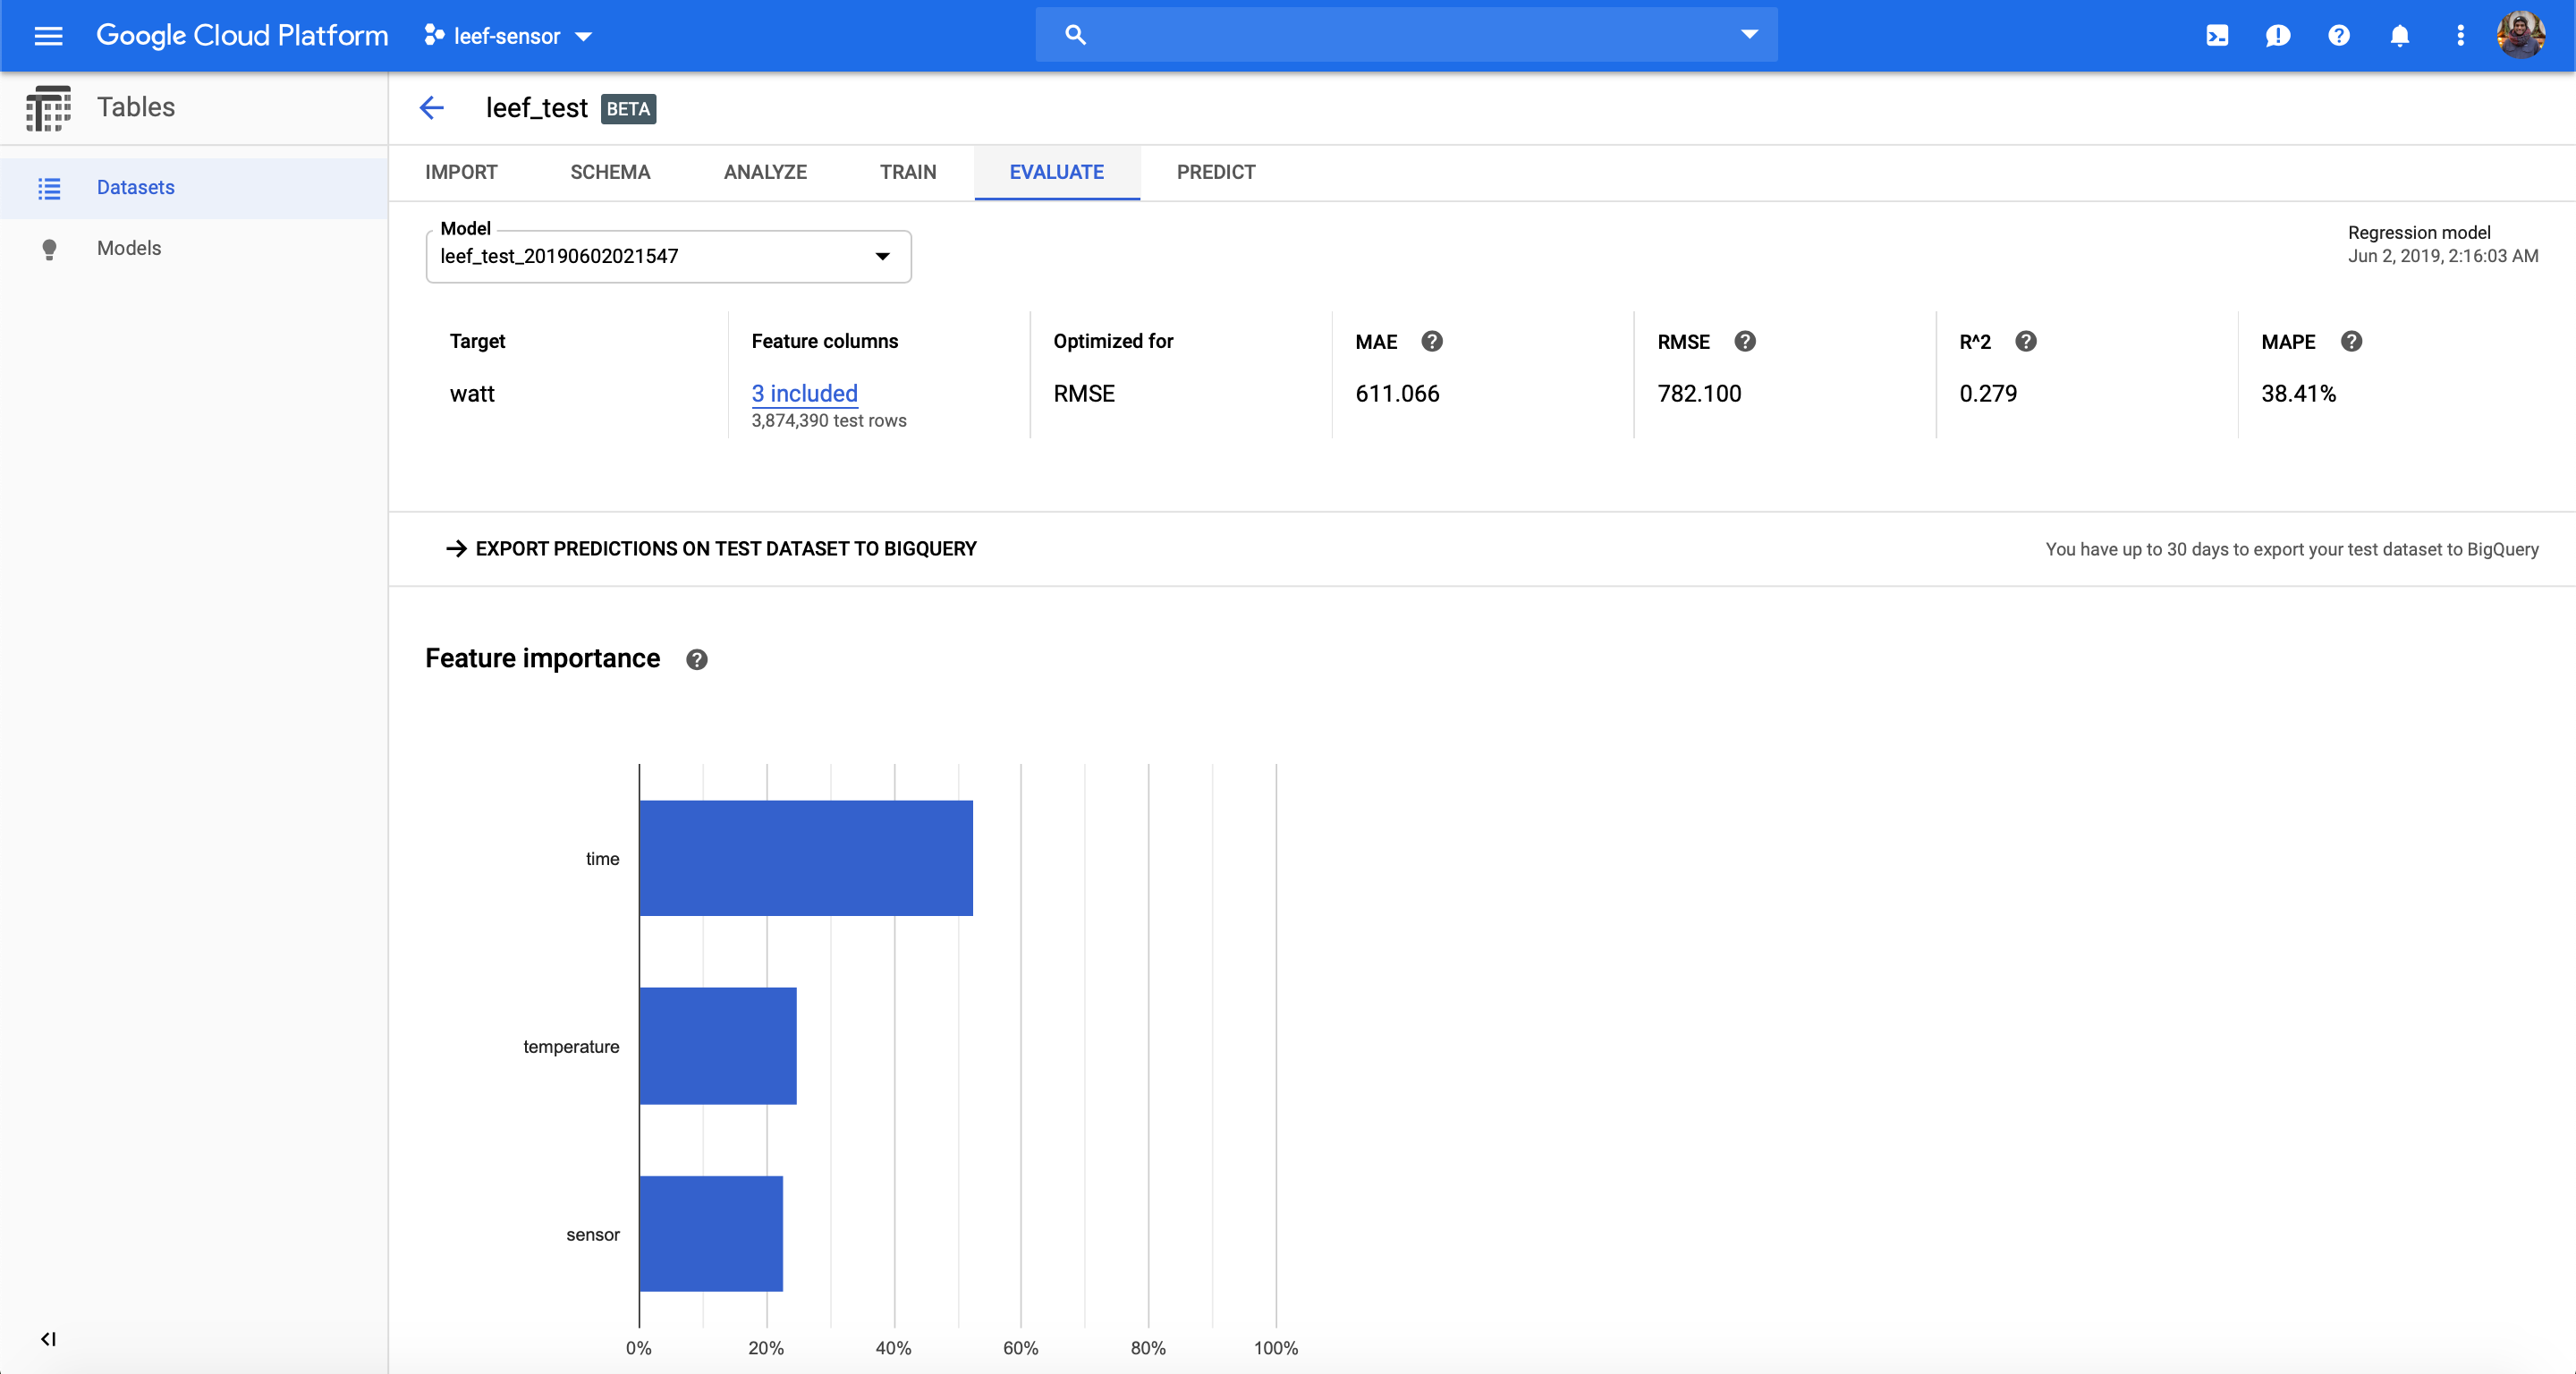This screenshot has height=1374, width=2576.
Task: Click the send feedback icon
Action: coord(2278,36)
